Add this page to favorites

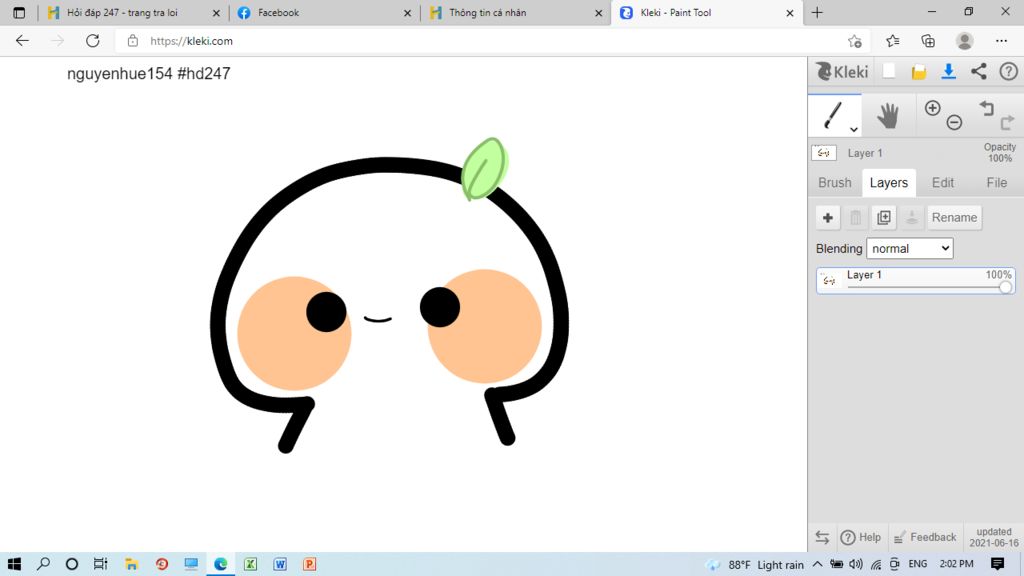854,41
